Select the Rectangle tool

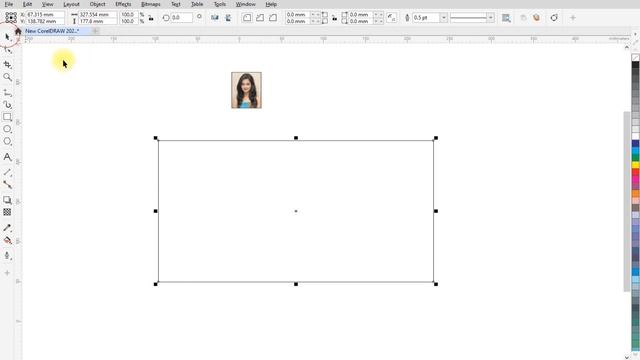point(7,117)
